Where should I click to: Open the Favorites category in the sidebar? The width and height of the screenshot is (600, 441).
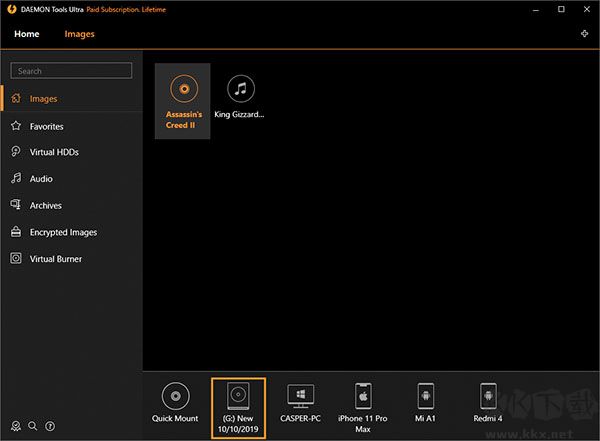[46, 127]
